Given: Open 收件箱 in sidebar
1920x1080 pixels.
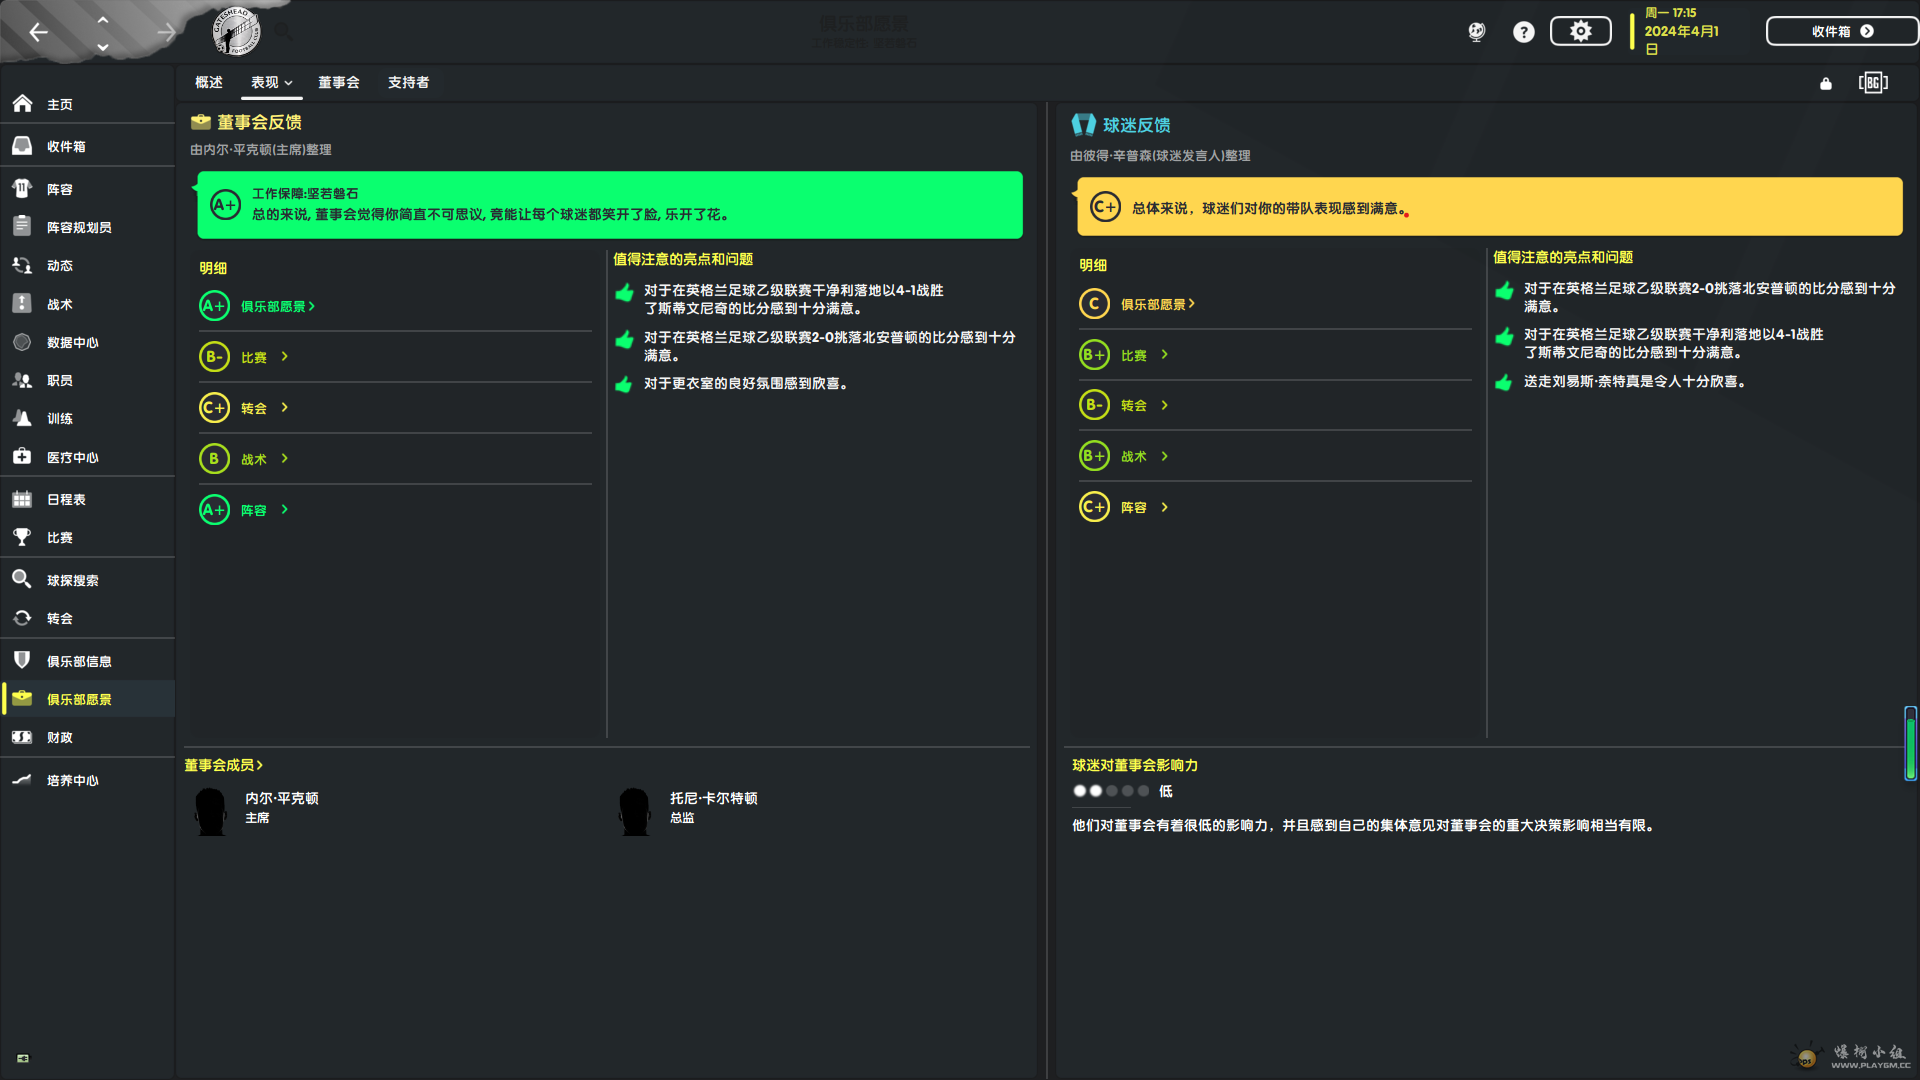Looking at the screenshot, I should (x=87, y=146).
